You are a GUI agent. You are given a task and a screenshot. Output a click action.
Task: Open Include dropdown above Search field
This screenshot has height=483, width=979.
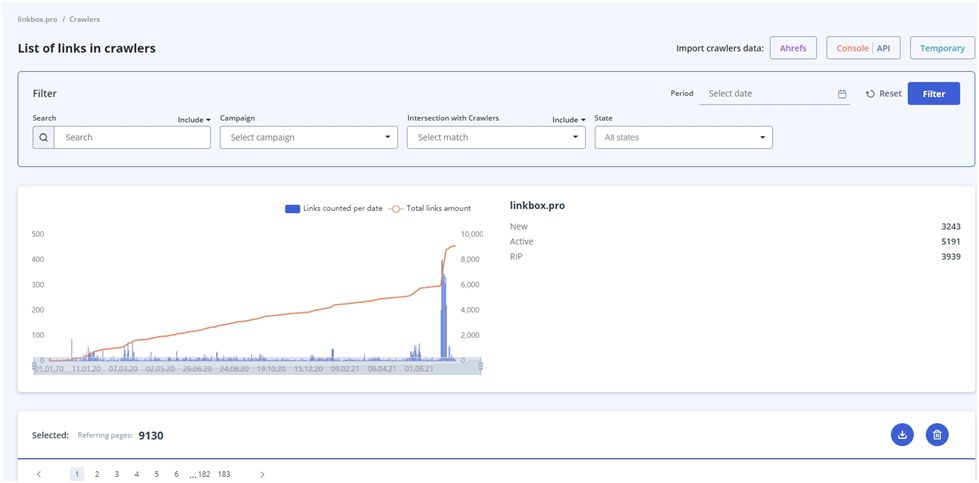[x=194, y=119]
